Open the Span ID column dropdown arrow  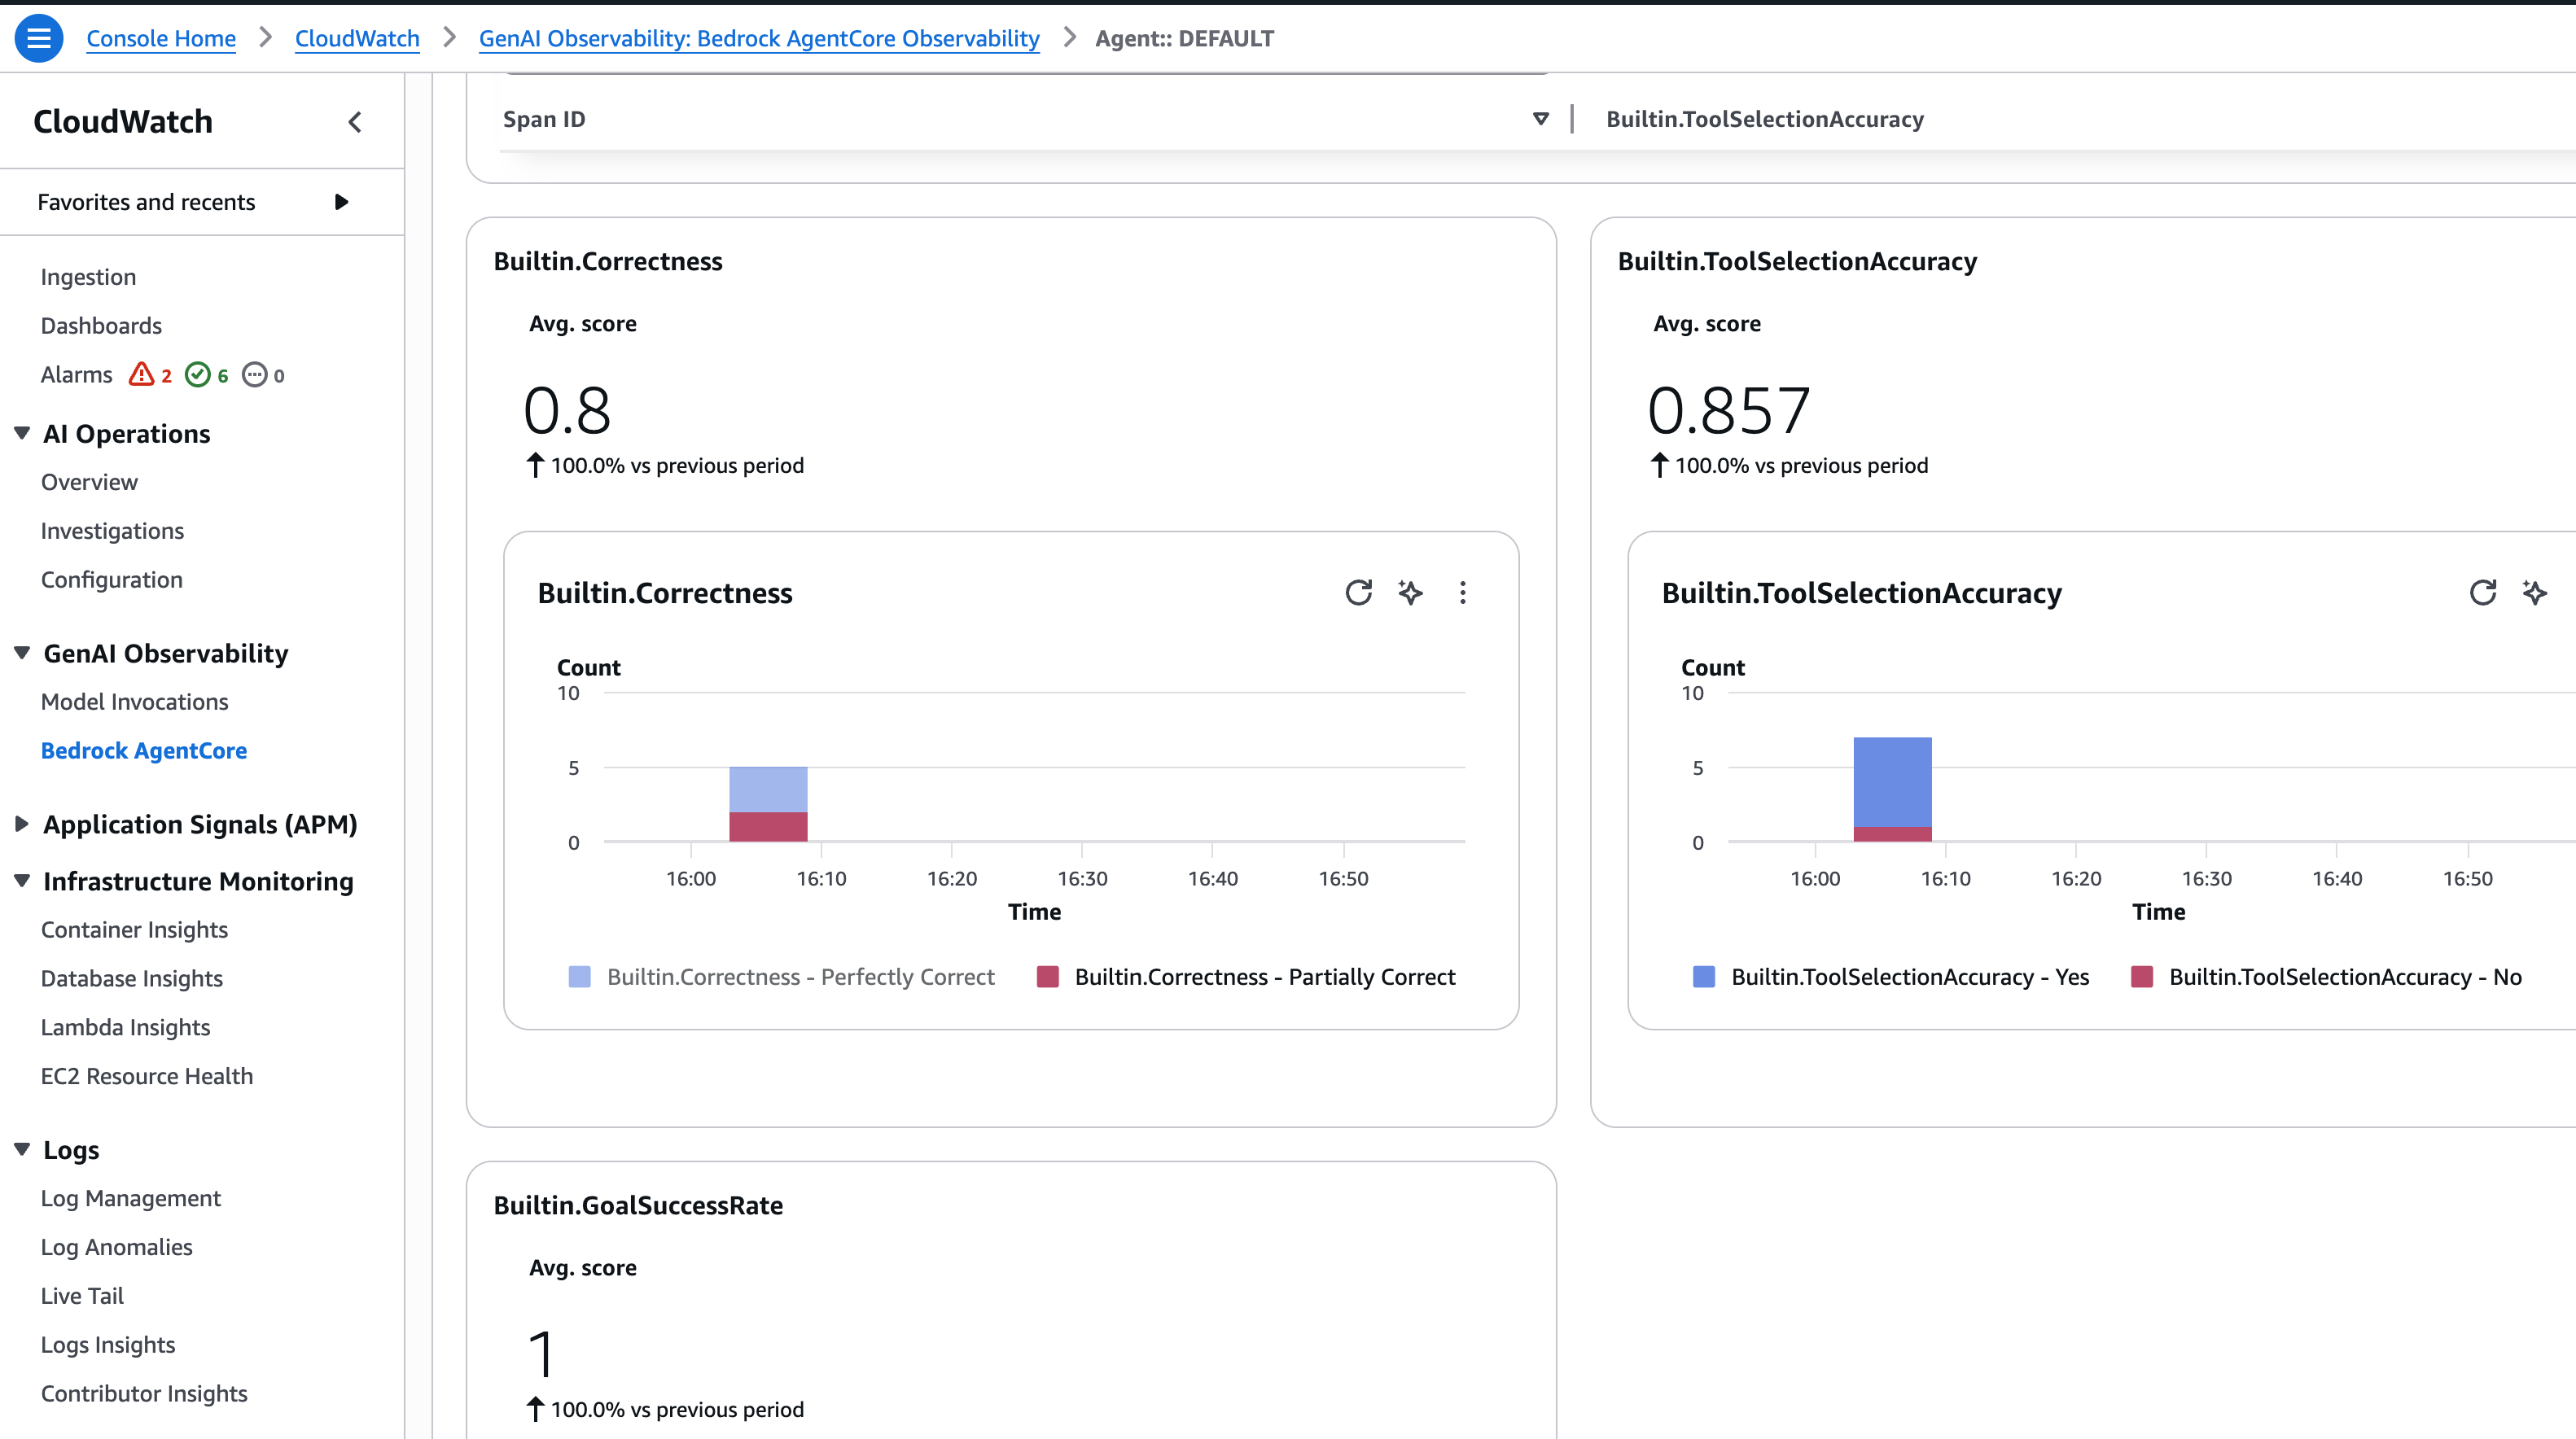click(x=1540, y=119)
